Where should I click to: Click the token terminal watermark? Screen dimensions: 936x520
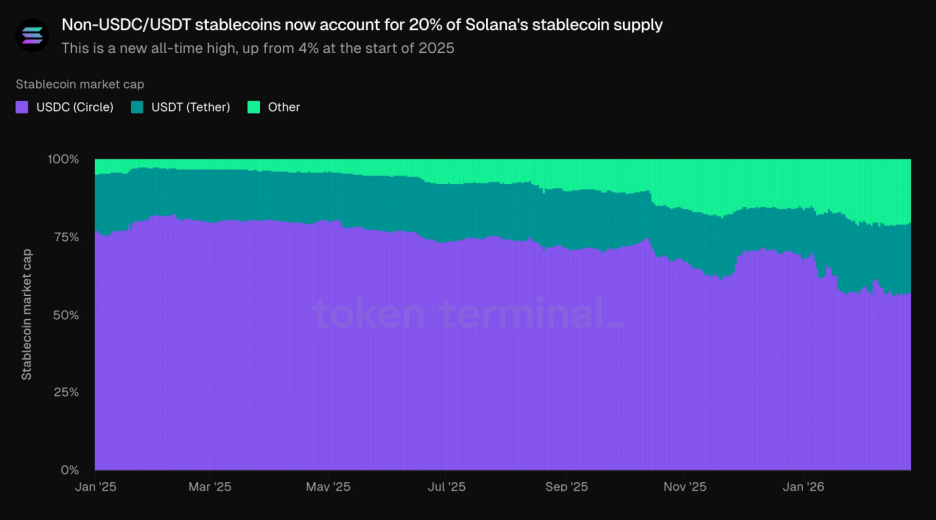tap(468, 314)
